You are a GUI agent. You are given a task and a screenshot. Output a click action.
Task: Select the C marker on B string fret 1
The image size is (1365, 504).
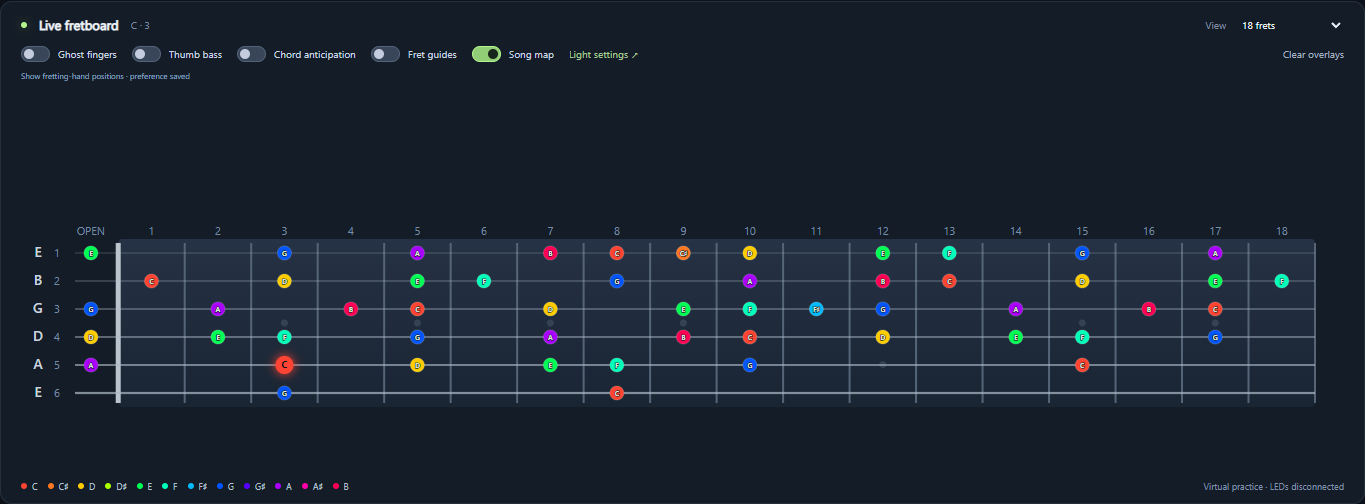[151, 281]
